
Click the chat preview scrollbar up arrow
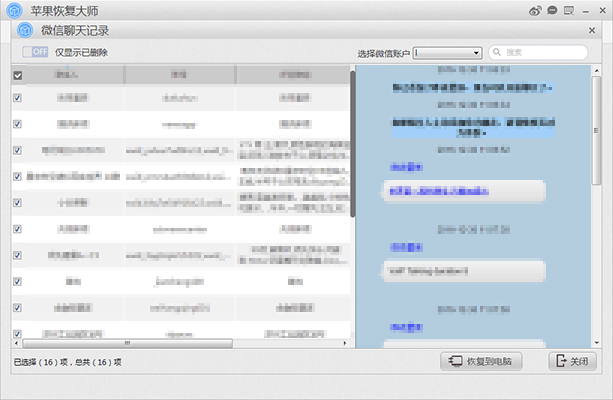point(597,71)
